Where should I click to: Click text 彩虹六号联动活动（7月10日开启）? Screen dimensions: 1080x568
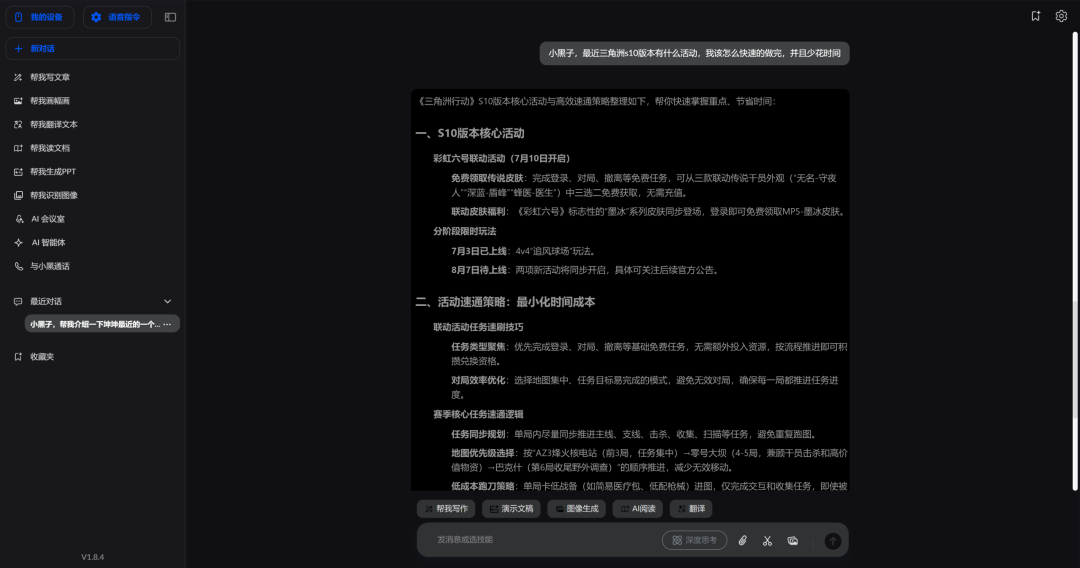(x=501, y=158)
